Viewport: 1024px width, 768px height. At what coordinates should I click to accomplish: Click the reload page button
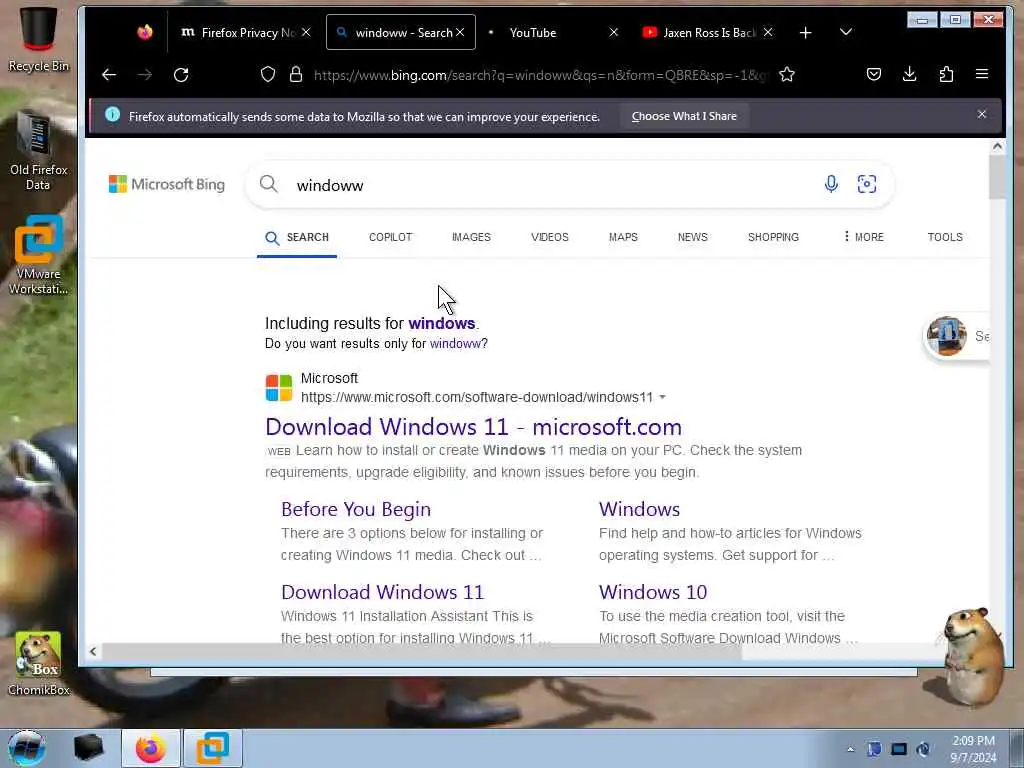point(182,74)
